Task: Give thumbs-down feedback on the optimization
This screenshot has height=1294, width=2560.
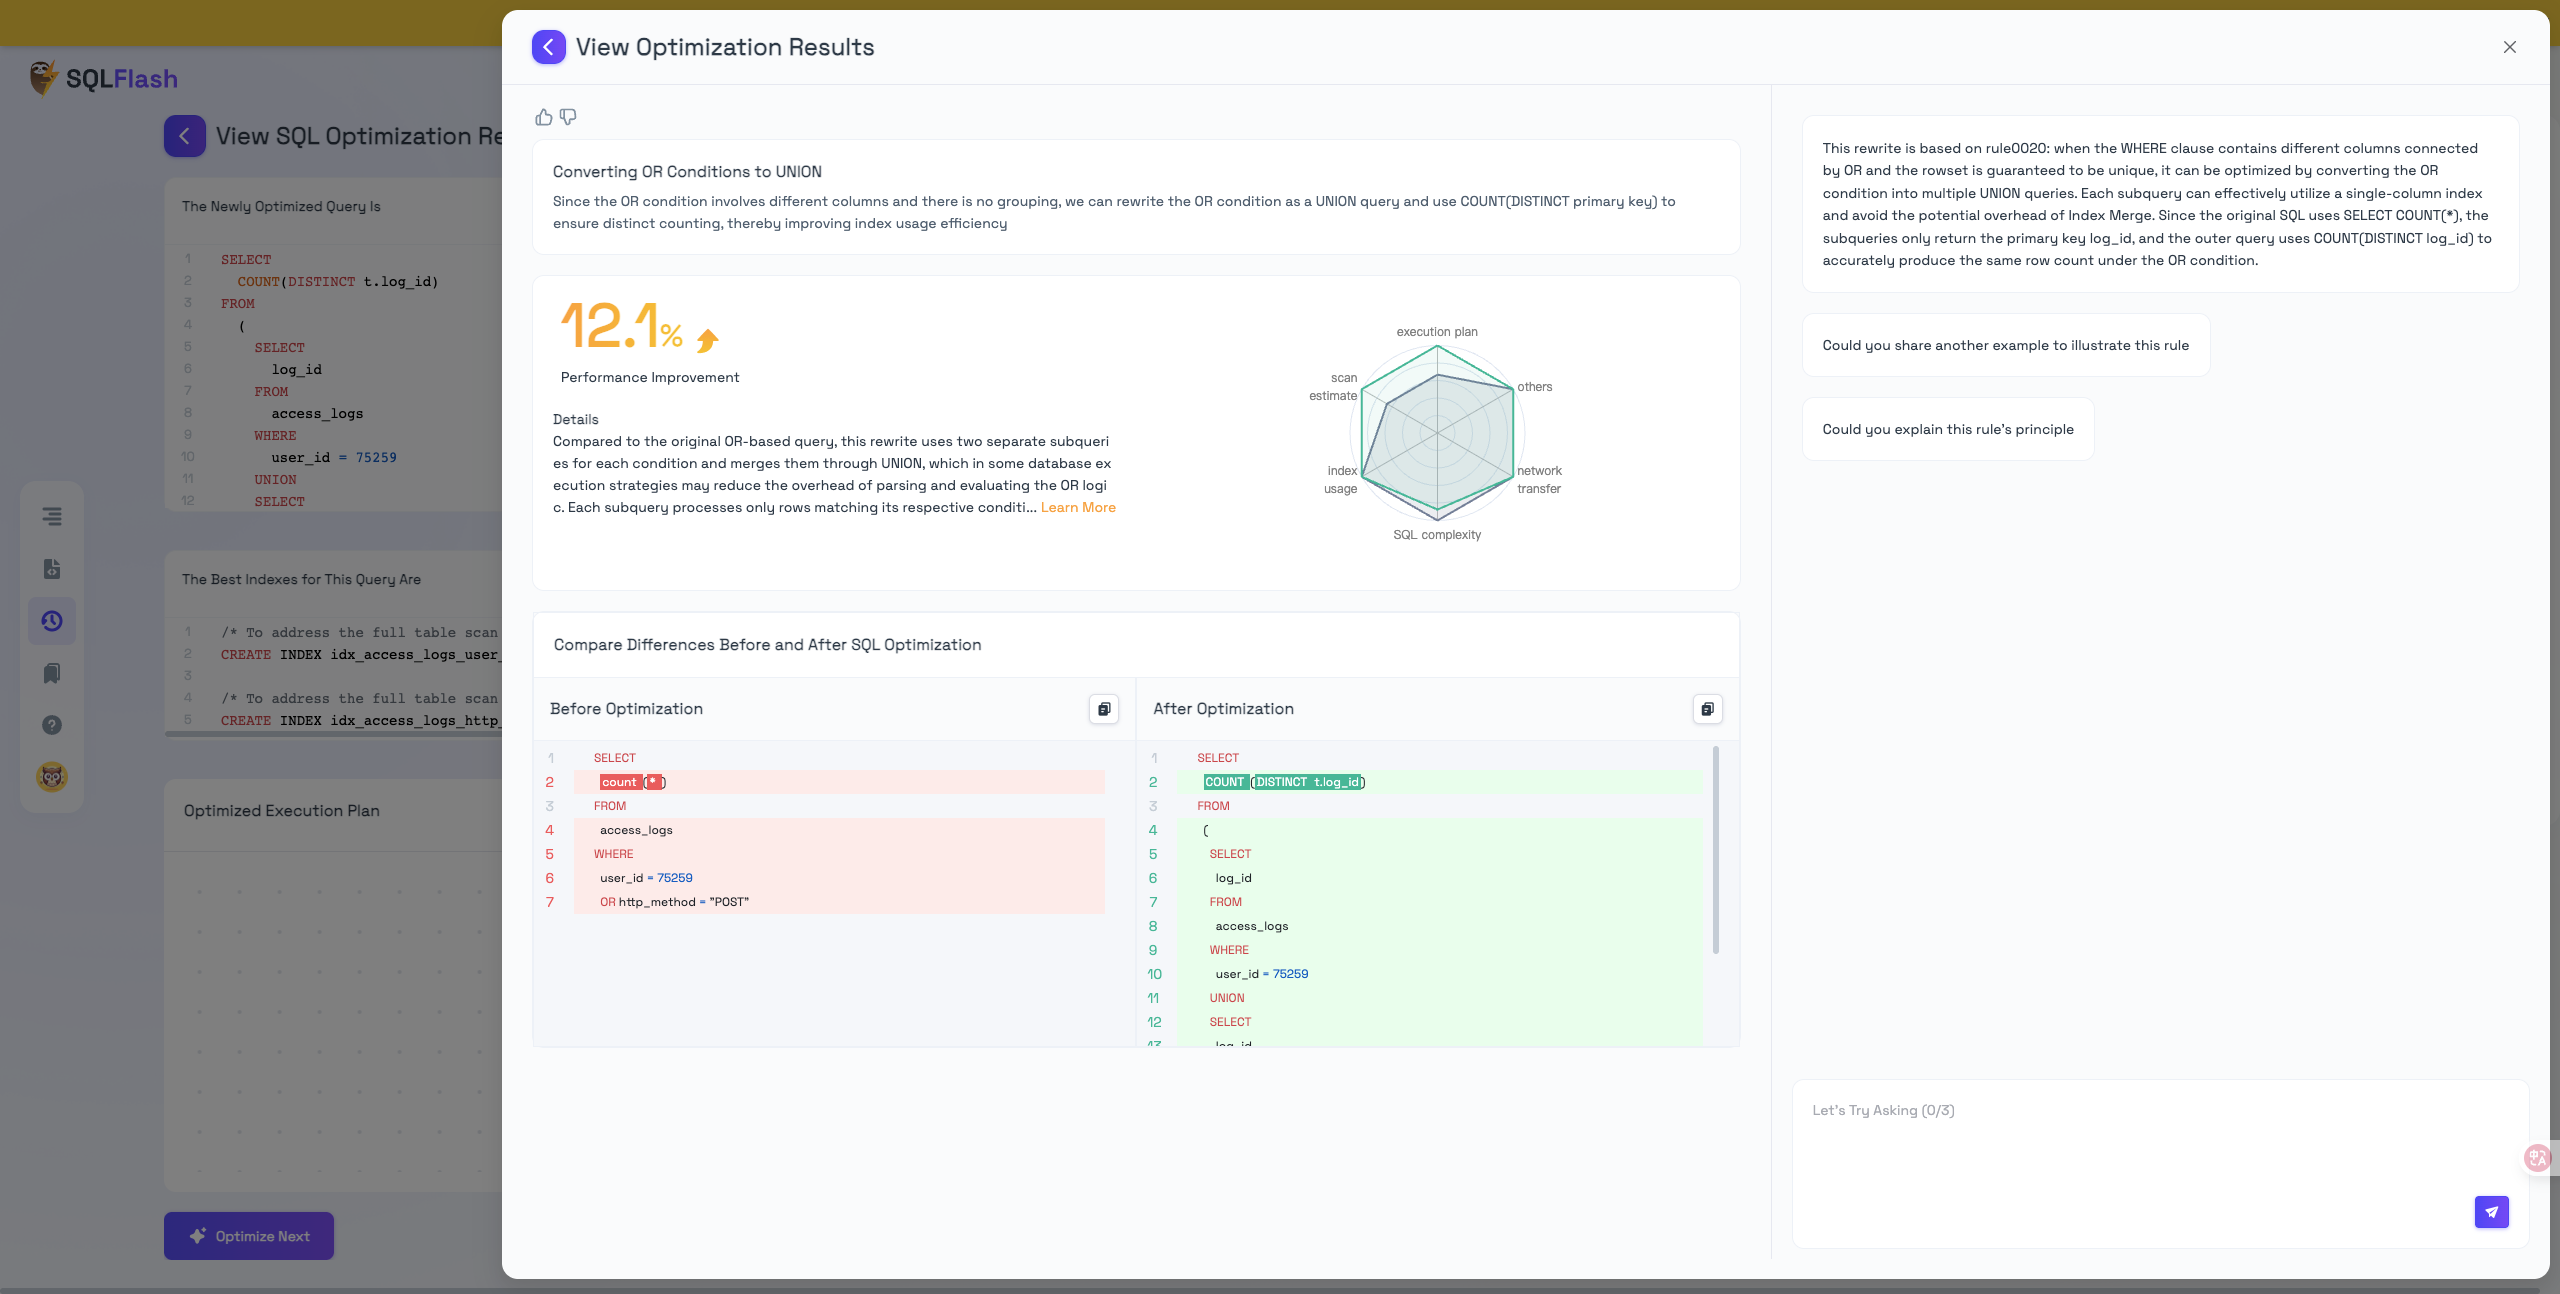Action: pos(568,117)
